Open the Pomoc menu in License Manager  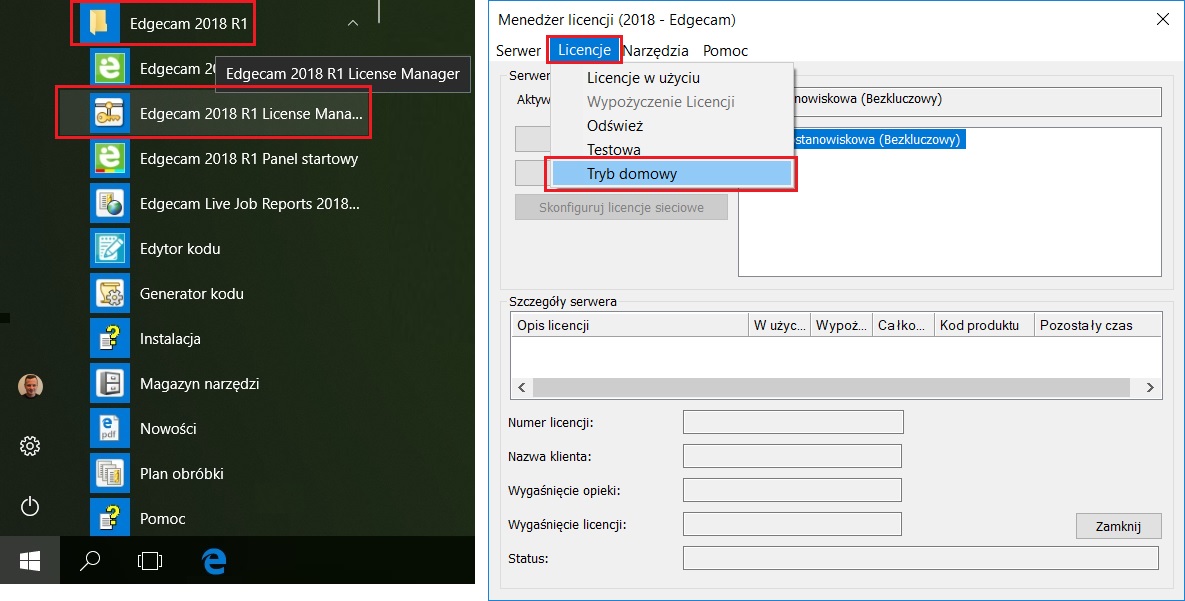click(726, 51)
